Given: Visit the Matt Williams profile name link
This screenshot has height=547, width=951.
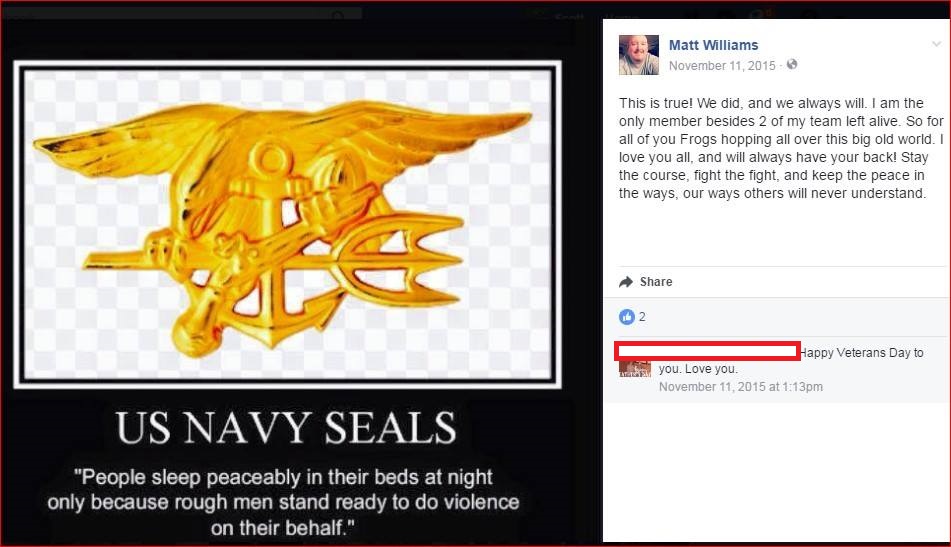Looking at the screenshot, I should pyautogui.click(x=713, y=45).
